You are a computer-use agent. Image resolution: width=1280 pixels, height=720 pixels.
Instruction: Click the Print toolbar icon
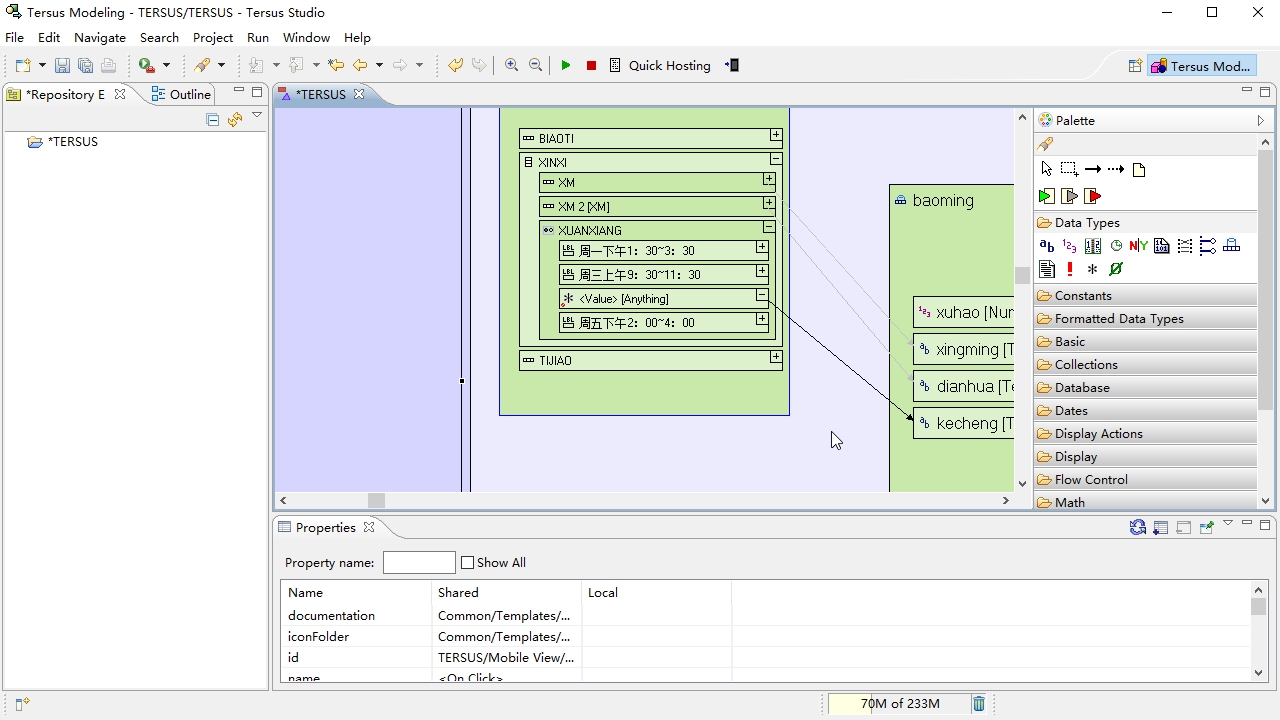[x=108, y=66]
